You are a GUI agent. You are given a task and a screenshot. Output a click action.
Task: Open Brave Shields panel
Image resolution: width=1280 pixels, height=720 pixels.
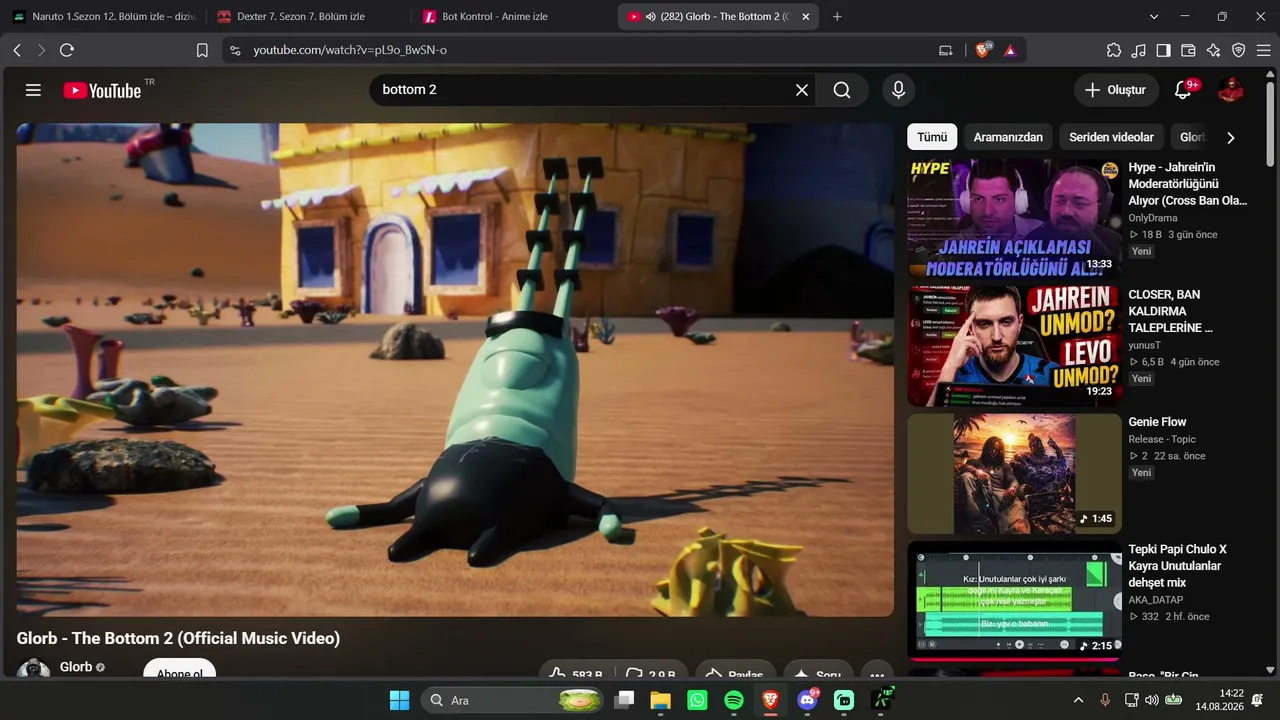coord(982,49)
